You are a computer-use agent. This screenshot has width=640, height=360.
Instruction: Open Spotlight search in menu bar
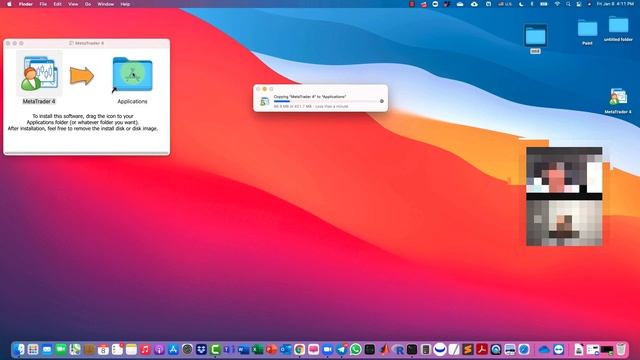[x=568, y=4]
